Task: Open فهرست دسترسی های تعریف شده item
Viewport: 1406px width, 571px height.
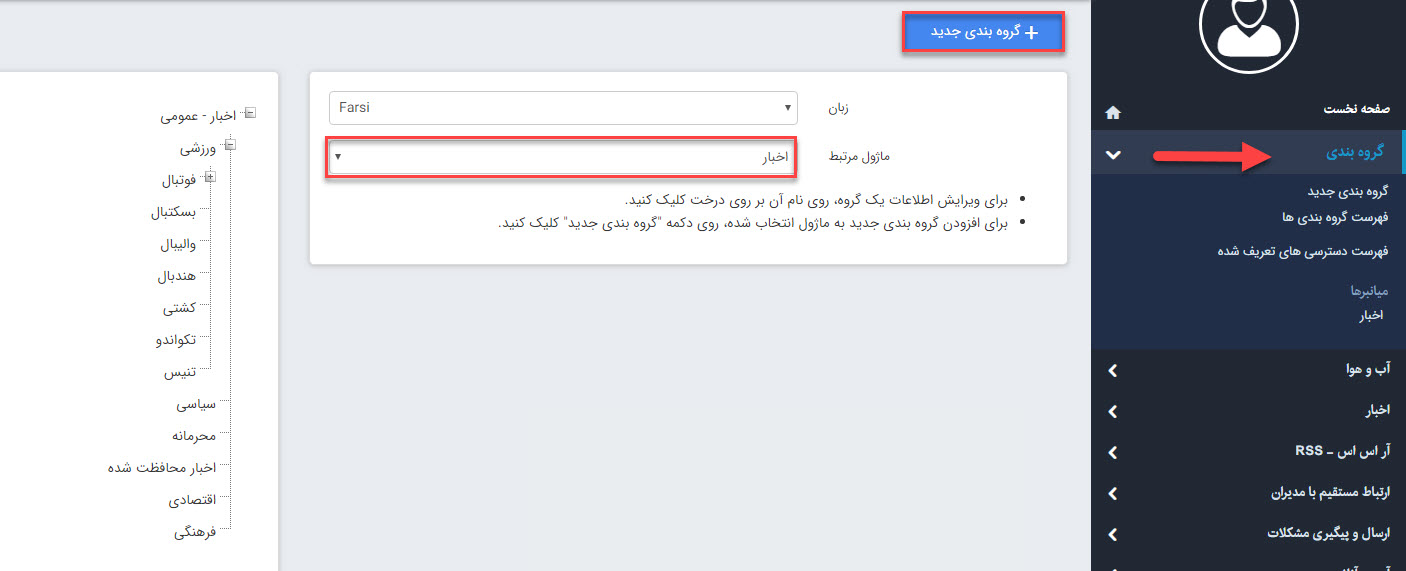Action: [x=1302, y=251]
